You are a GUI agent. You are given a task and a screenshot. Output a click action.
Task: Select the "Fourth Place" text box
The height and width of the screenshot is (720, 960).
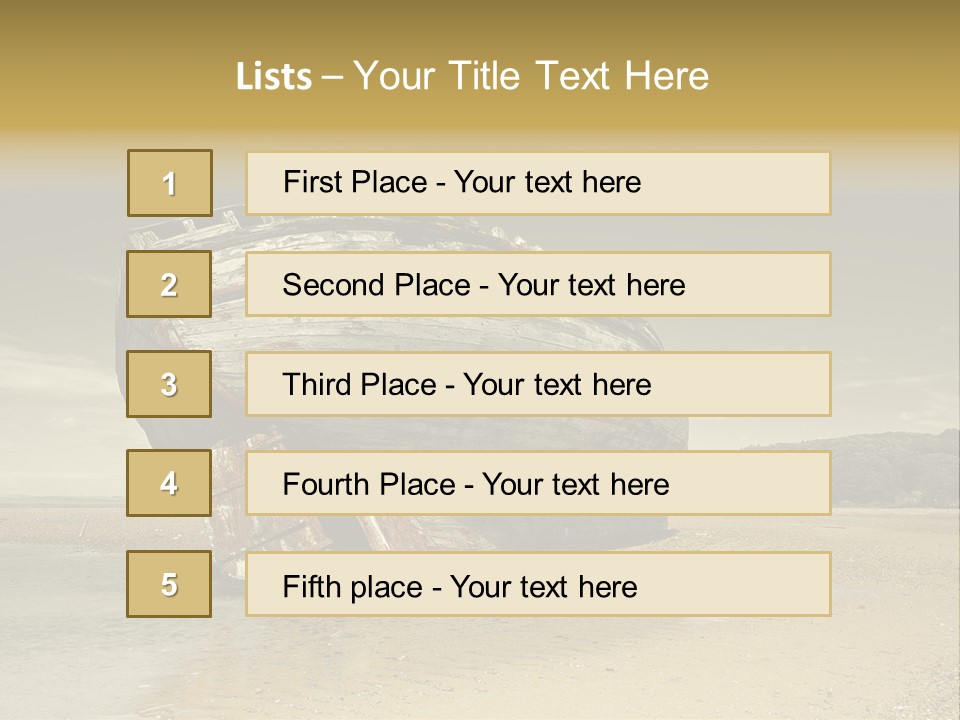point(538,483)
